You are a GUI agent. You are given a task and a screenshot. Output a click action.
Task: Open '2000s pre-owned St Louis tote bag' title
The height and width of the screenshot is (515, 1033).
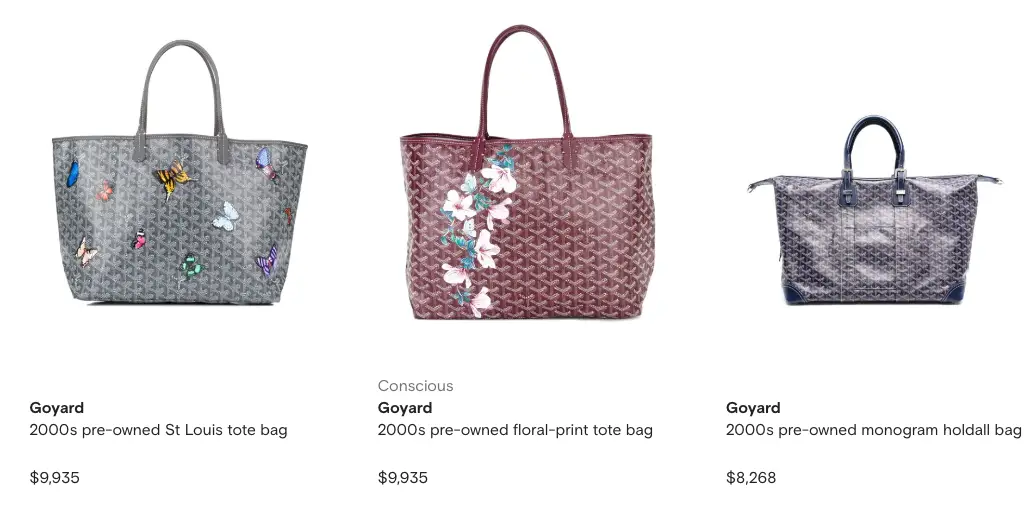(x=158, y=430)
